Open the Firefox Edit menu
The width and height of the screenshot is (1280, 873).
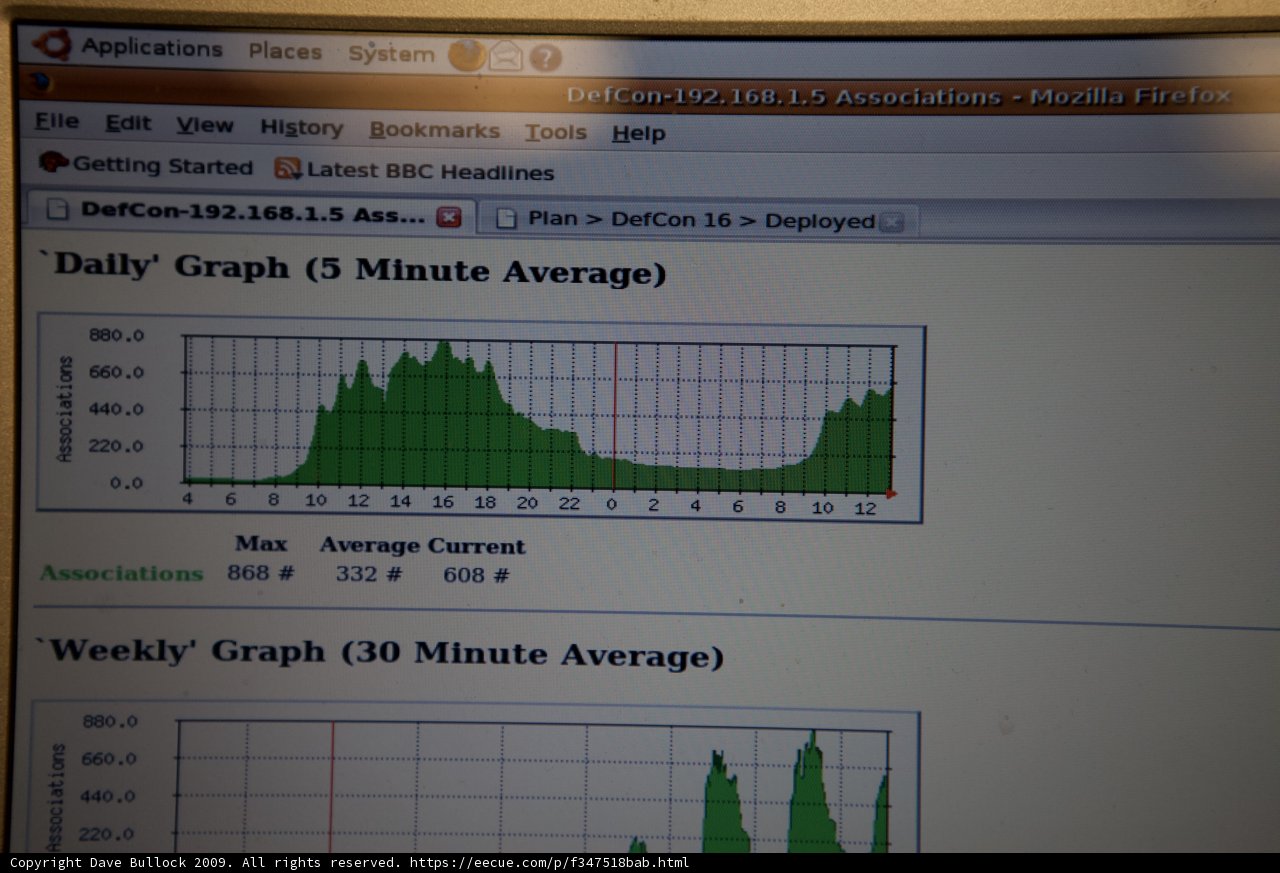(x=129, y=123)
